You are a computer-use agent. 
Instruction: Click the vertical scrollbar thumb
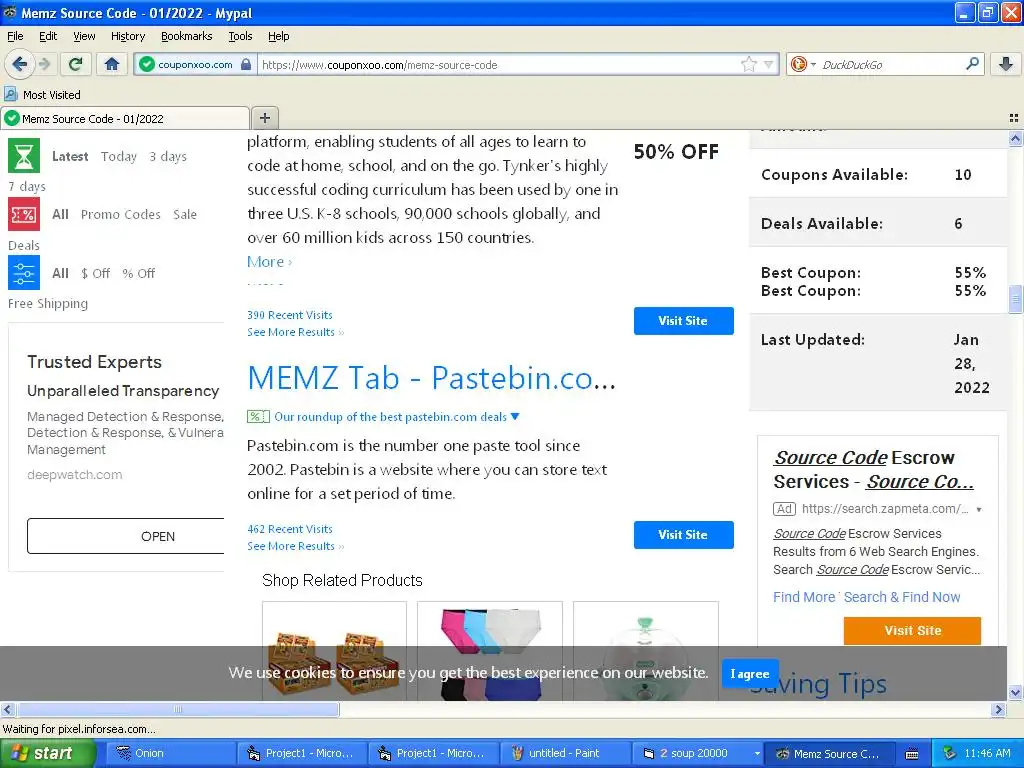coord(1015,299)
